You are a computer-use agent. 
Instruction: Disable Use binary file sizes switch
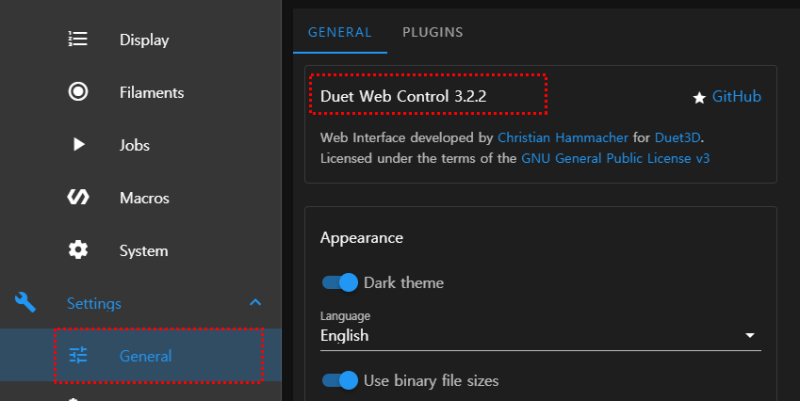(x=340, y=380)
